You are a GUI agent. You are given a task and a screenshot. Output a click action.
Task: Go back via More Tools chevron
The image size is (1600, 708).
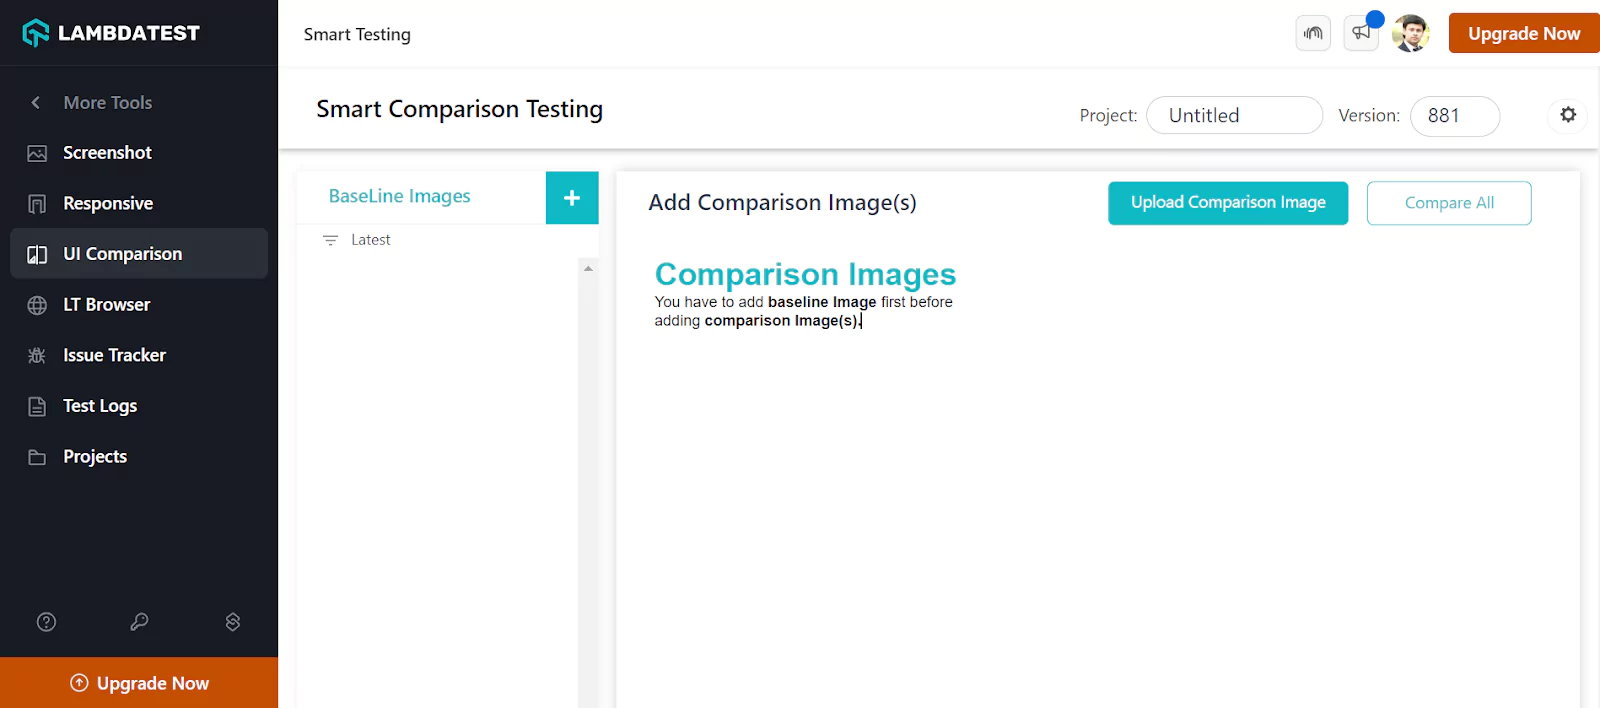coord(36,102)
